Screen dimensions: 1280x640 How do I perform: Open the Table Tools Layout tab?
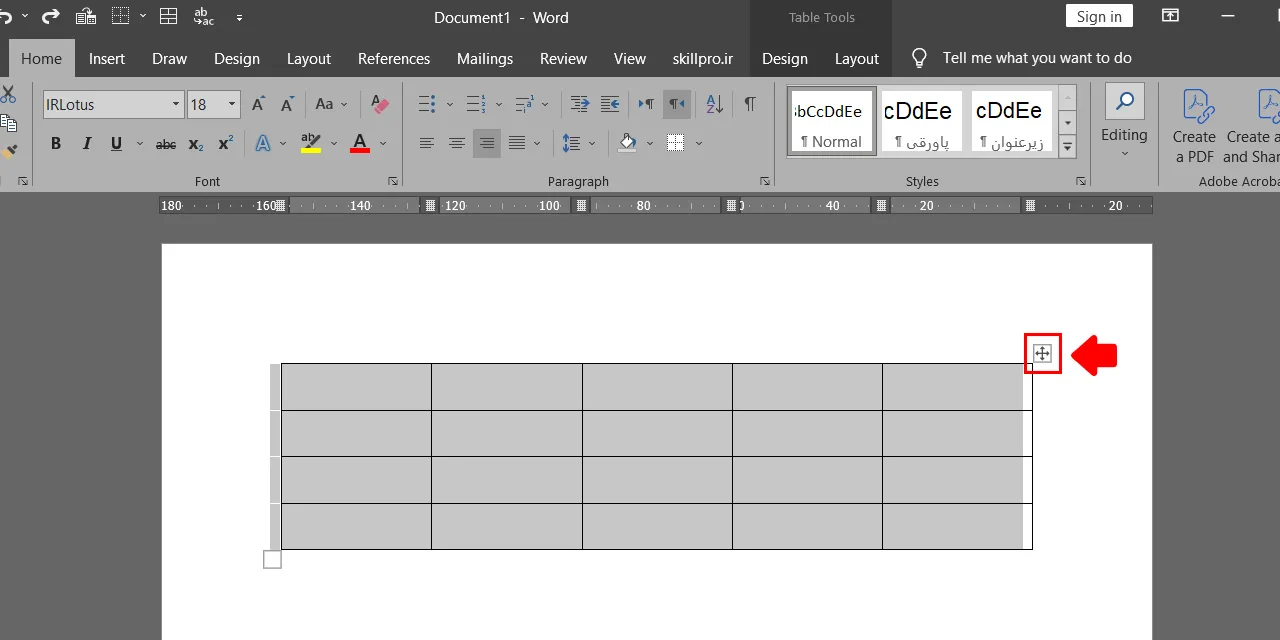point(857,58)
